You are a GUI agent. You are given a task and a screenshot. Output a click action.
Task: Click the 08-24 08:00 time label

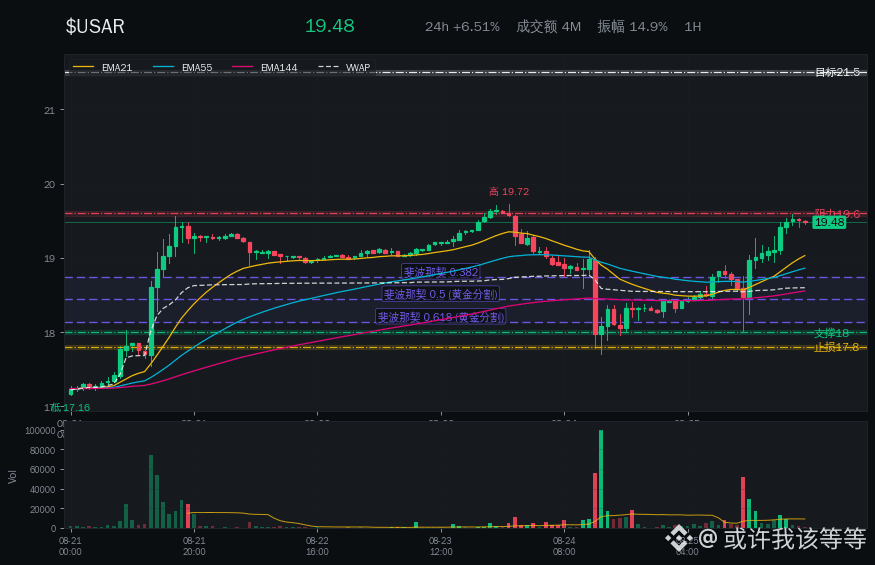click(x=564, y=546)
